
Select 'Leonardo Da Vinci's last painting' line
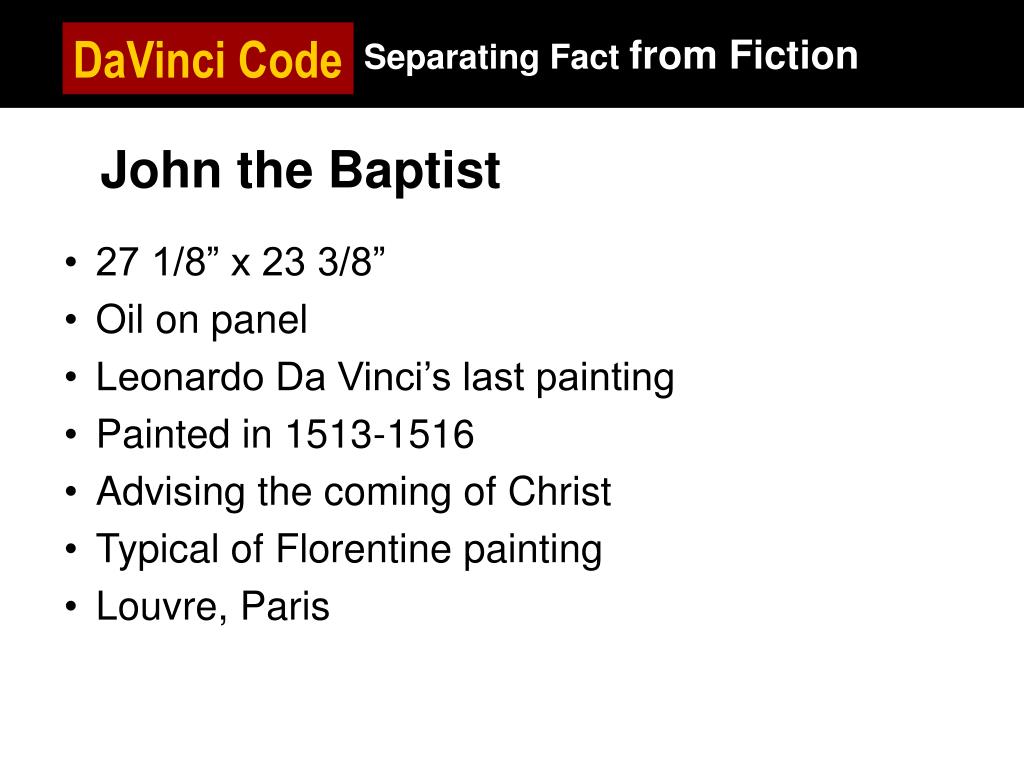coord(385,378)
